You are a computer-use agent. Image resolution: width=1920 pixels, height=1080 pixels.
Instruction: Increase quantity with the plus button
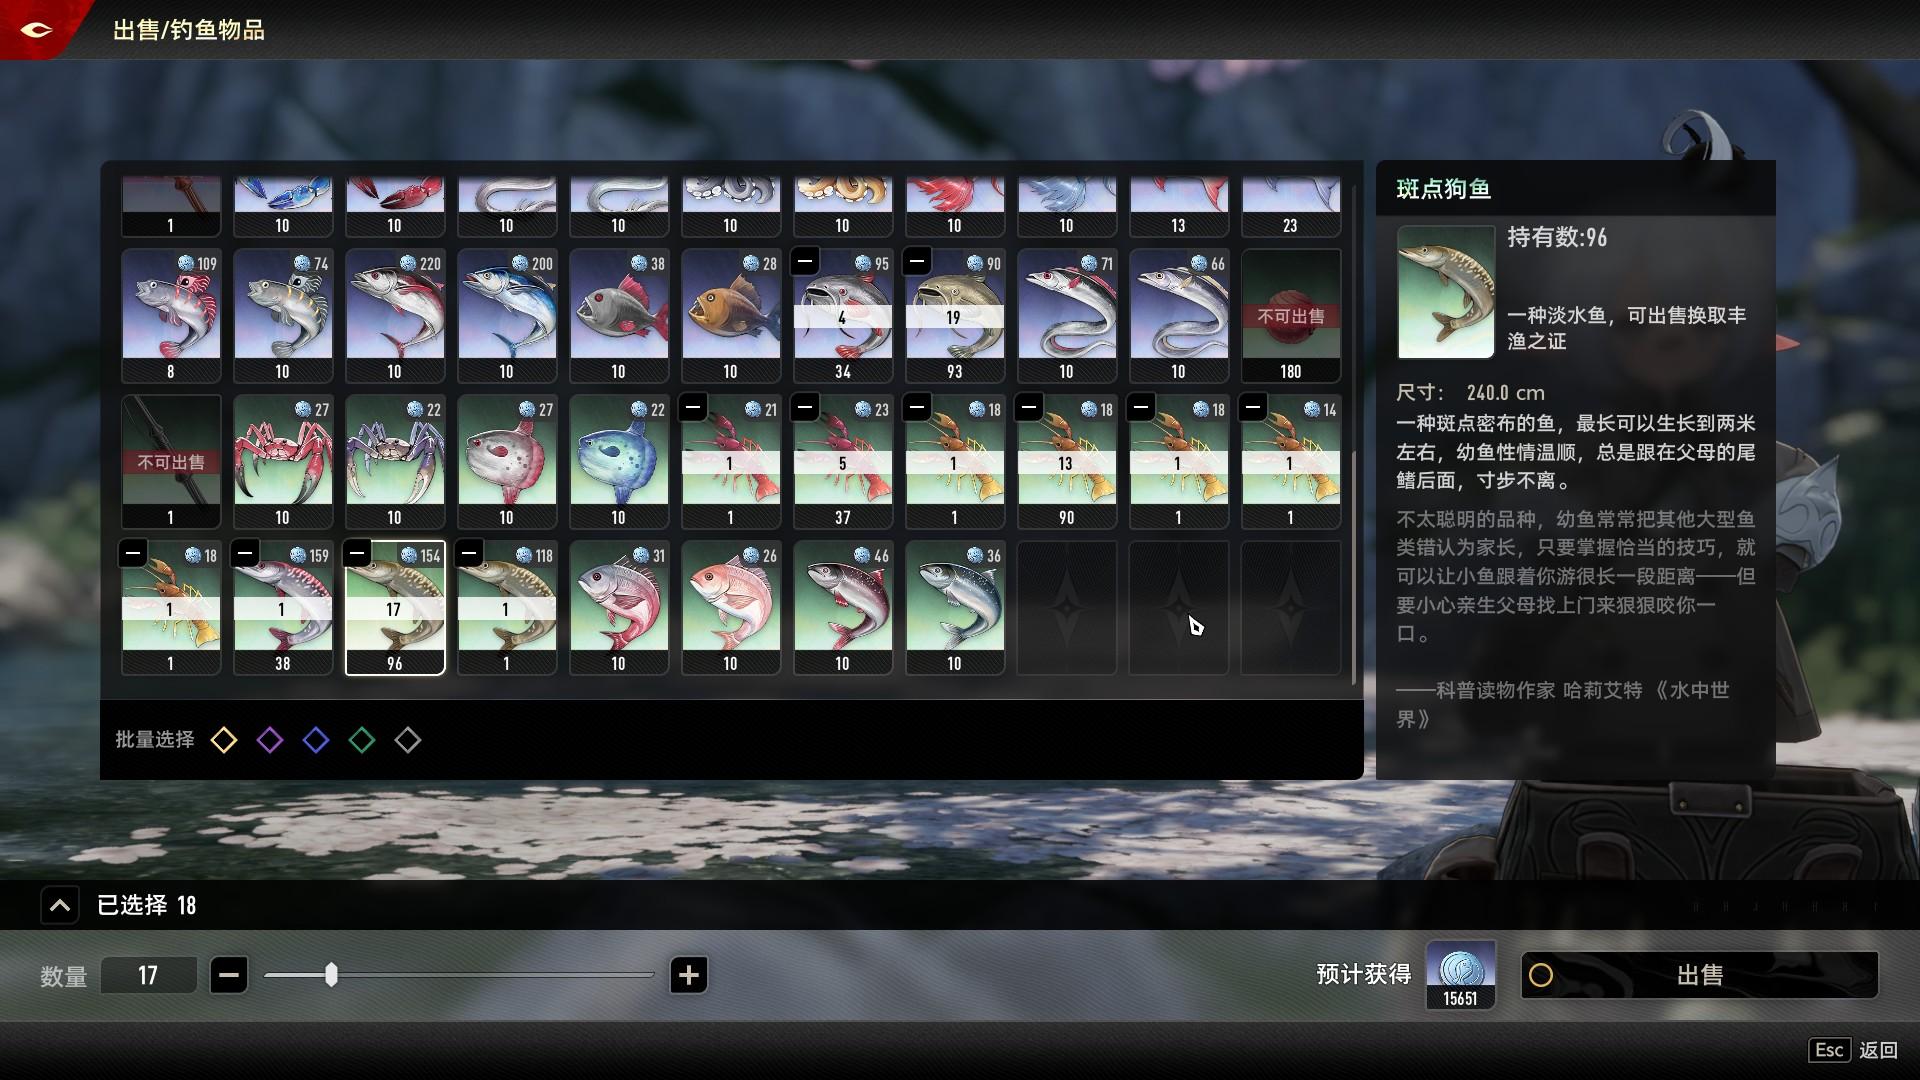pyautogui.click(x=688, y=975)
